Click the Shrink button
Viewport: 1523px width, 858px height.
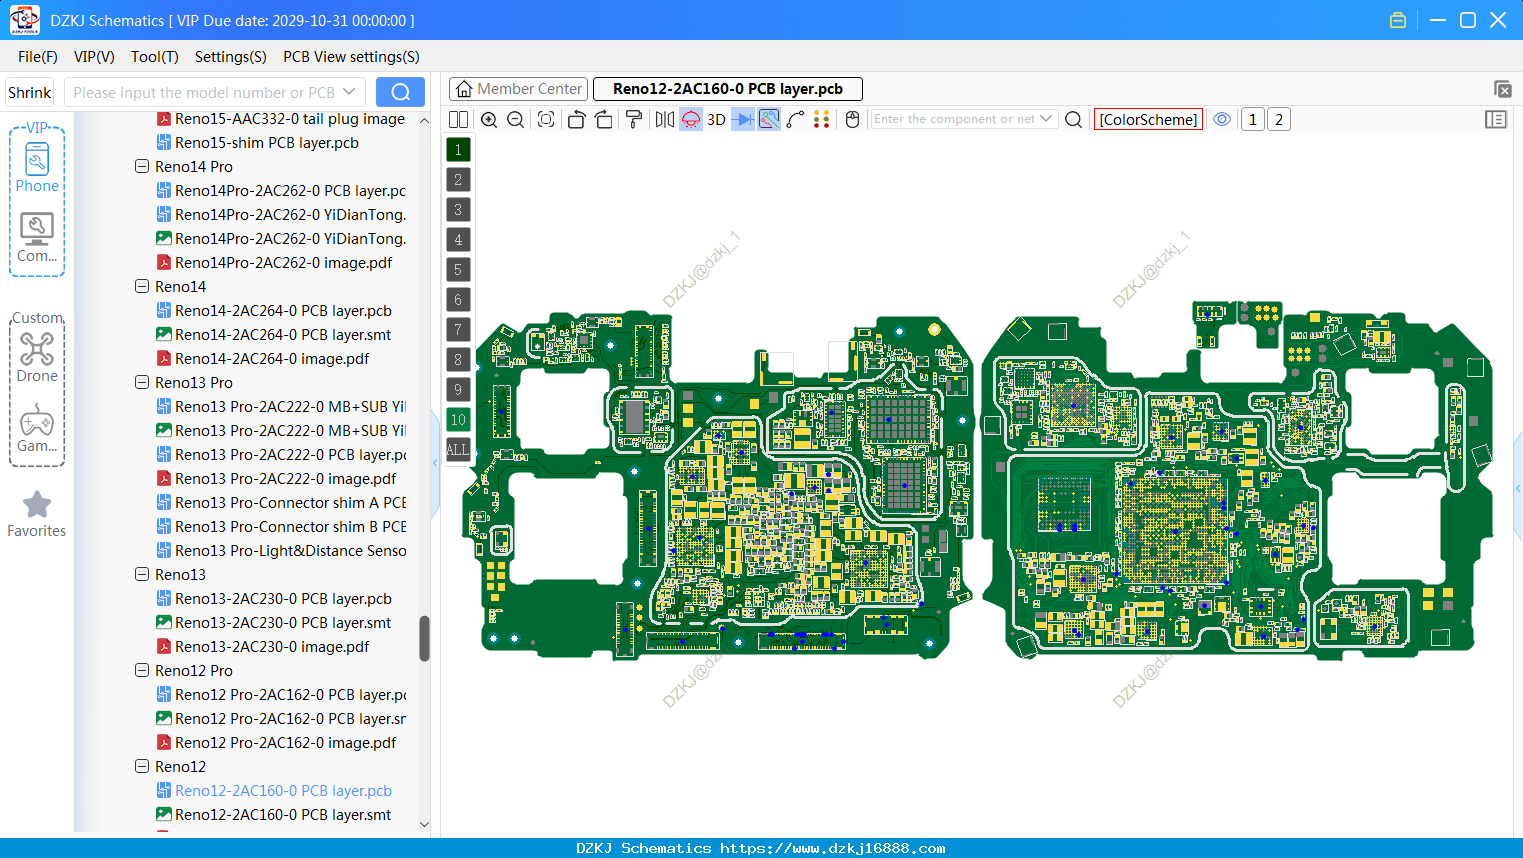click(x=29, y=92)
